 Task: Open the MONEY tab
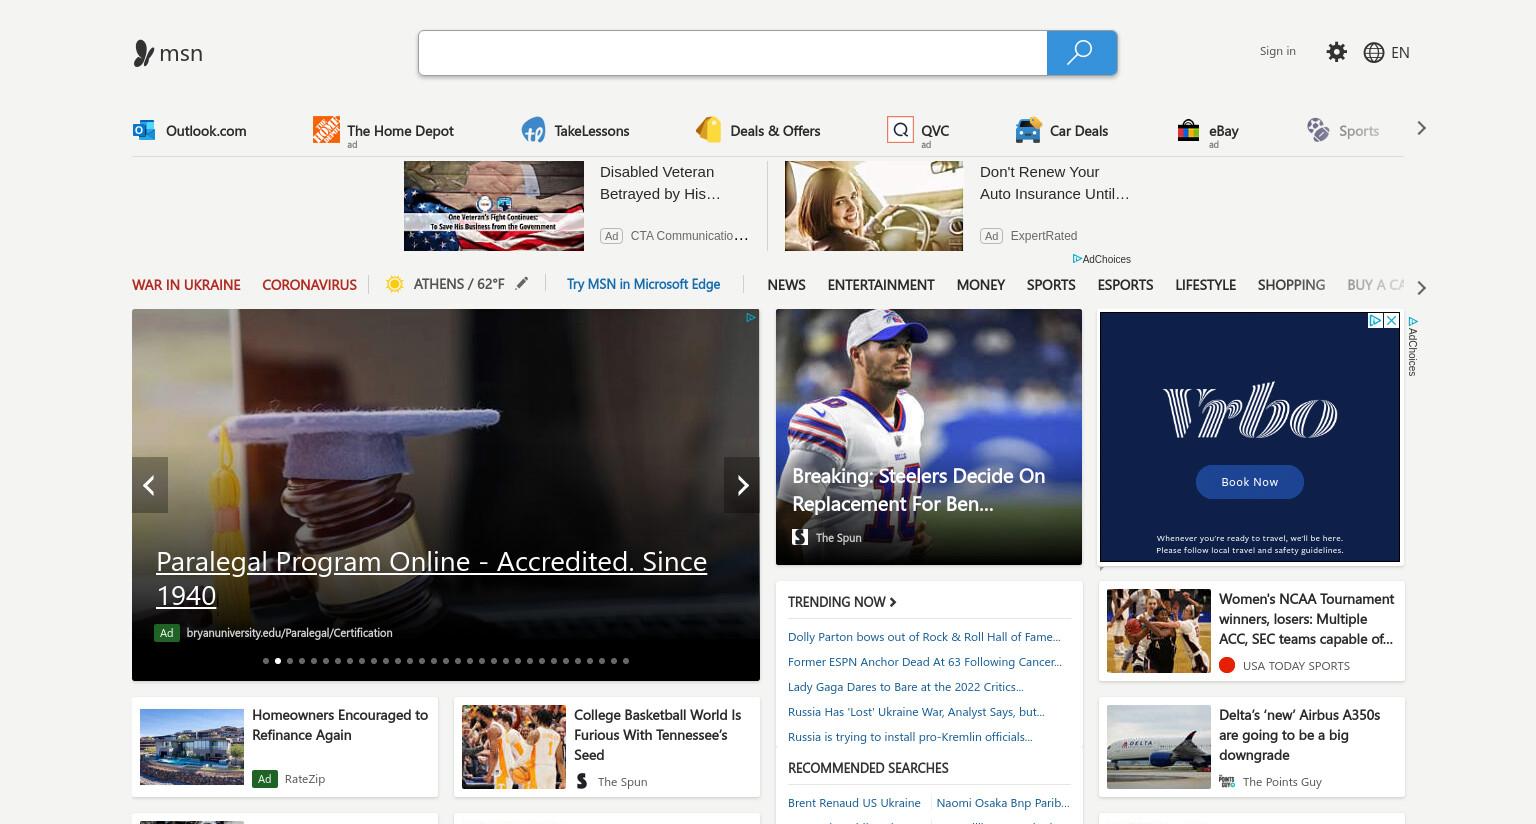980,285
